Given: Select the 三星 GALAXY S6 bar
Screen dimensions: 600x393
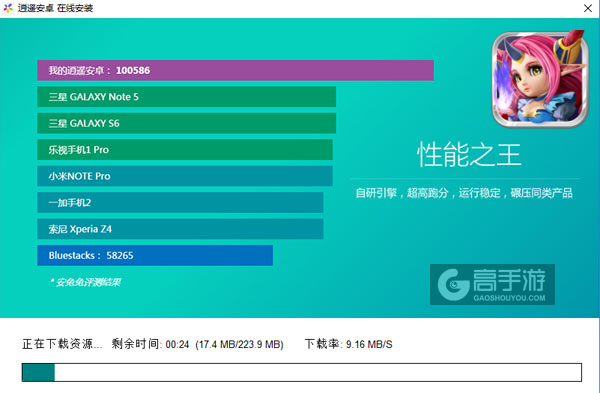Looking at the screenshot, I should pyautogui.click(x=186, y=123).
